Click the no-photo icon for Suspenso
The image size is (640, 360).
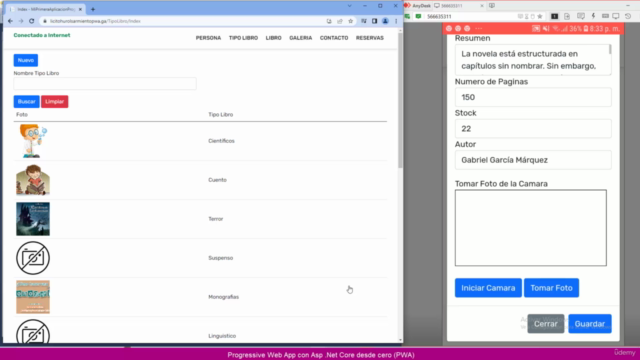click(x=33, y=258)
